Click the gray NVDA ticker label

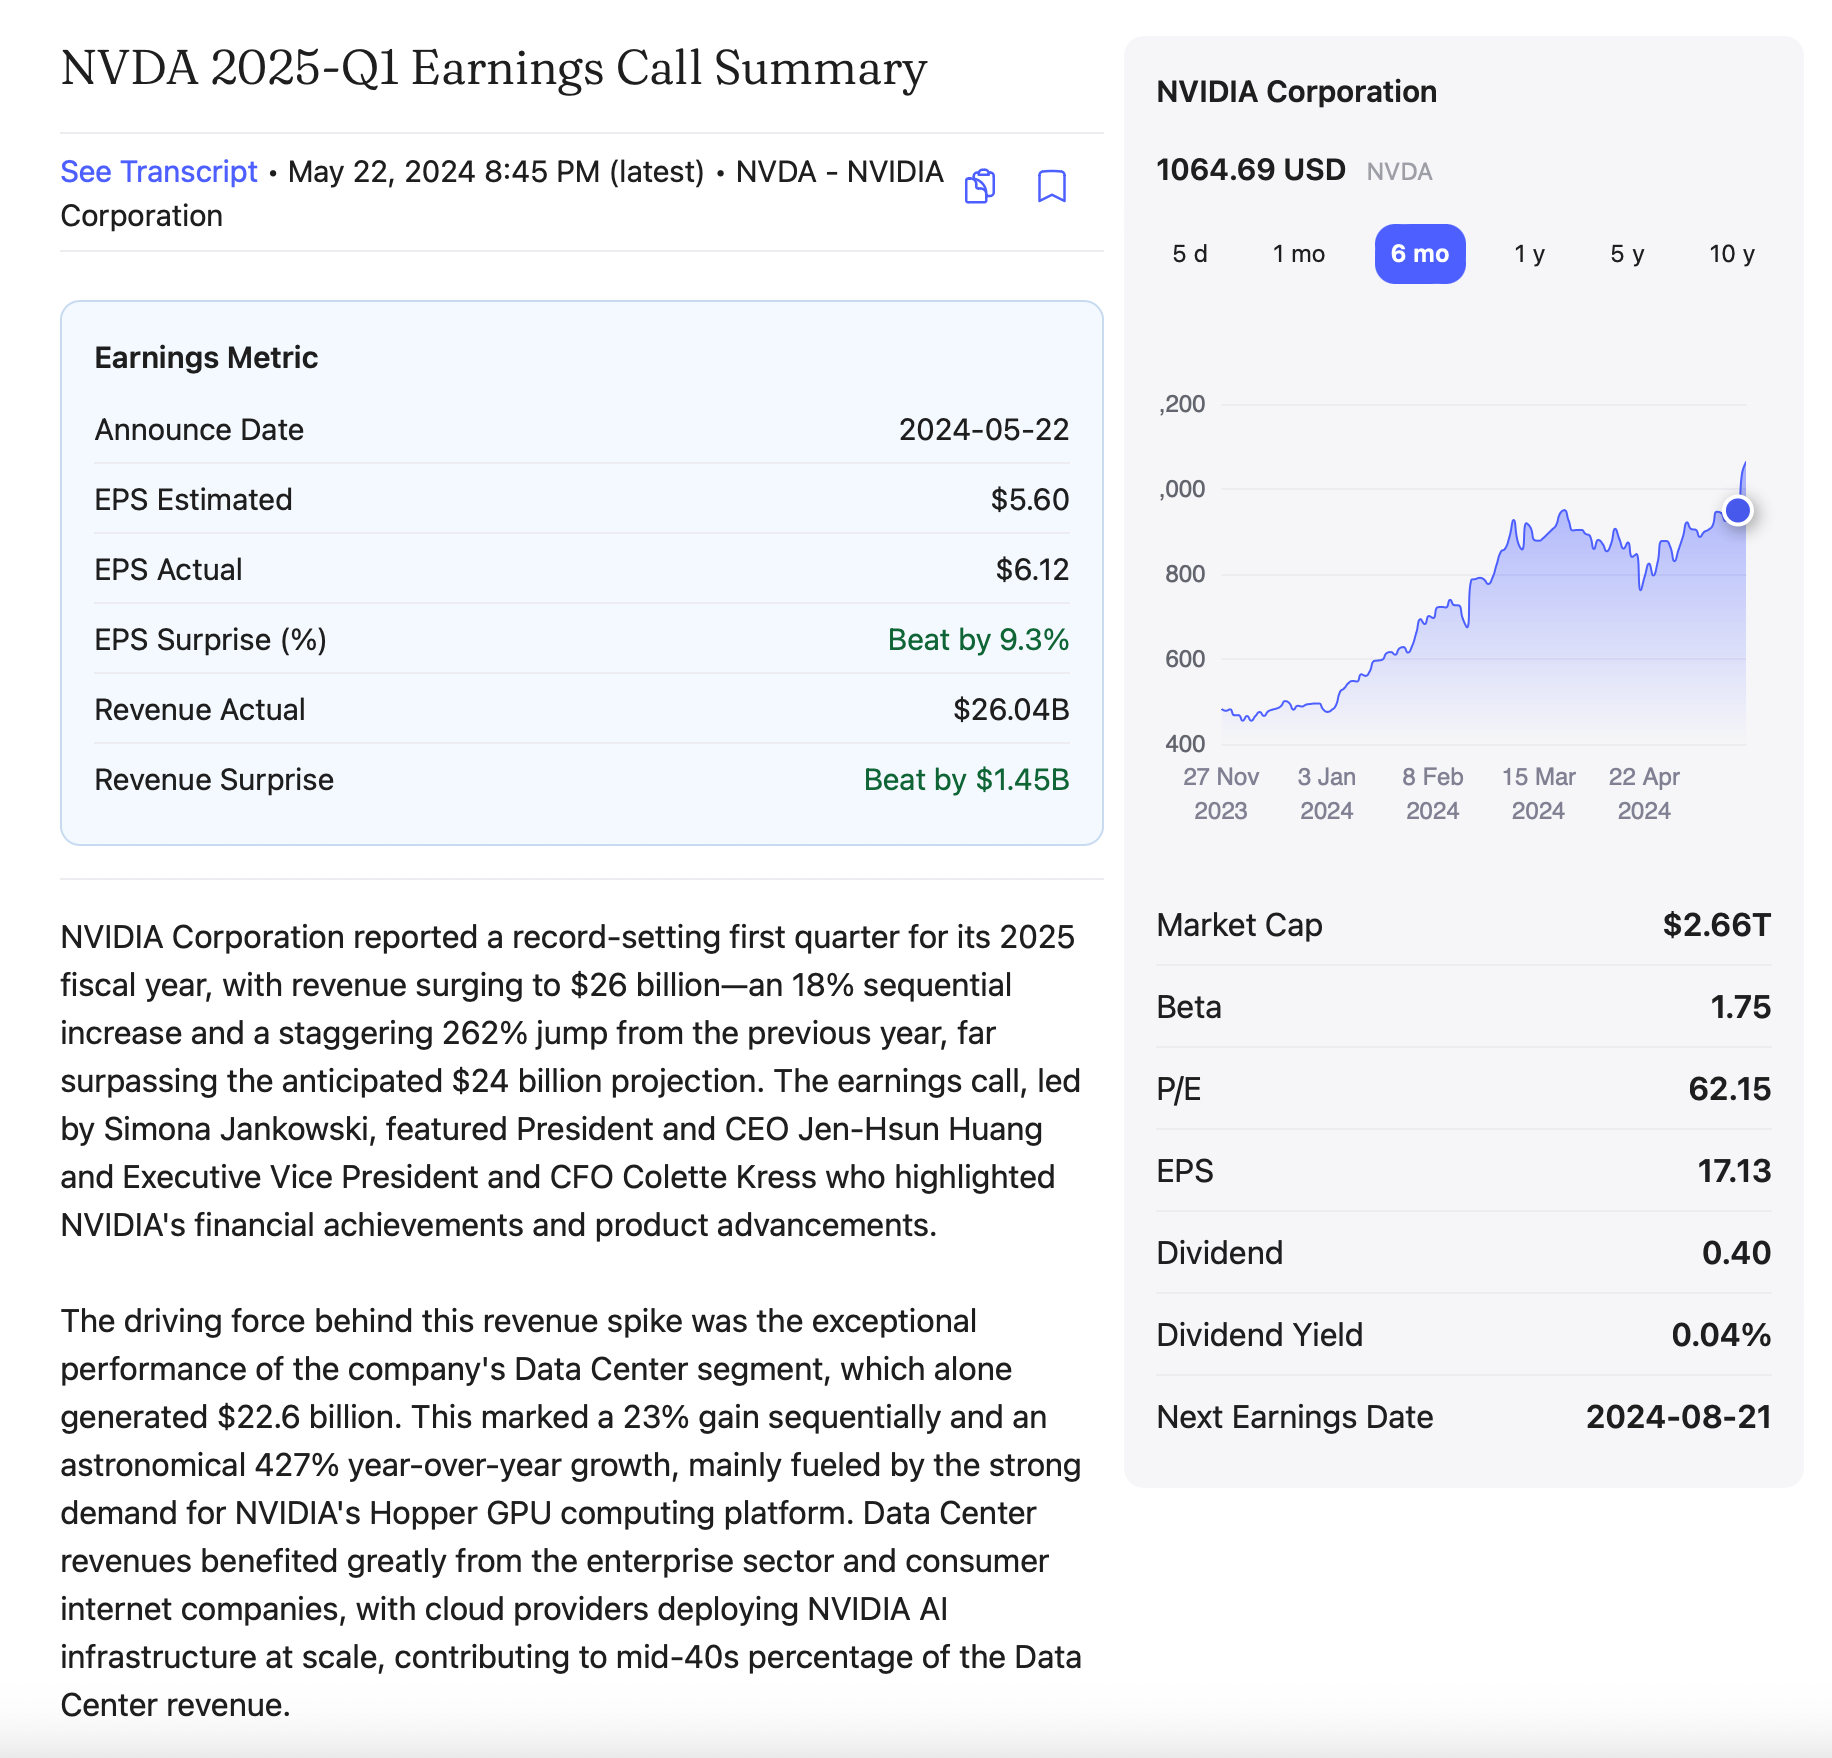click(x=1399, y=172)
